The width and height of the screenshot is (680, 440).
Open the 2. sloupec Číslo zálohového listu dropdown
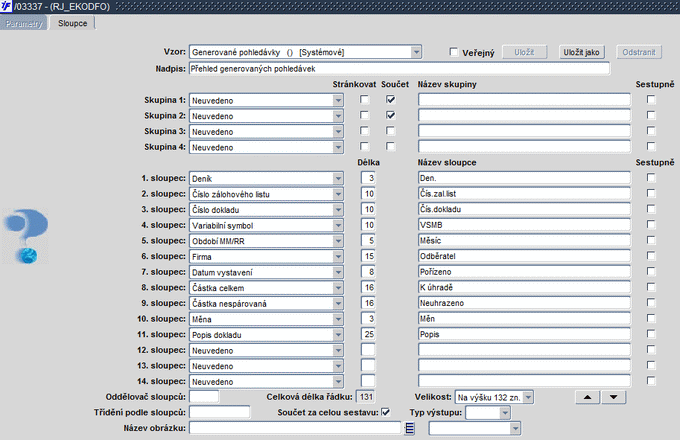click(x=338, y=194)
